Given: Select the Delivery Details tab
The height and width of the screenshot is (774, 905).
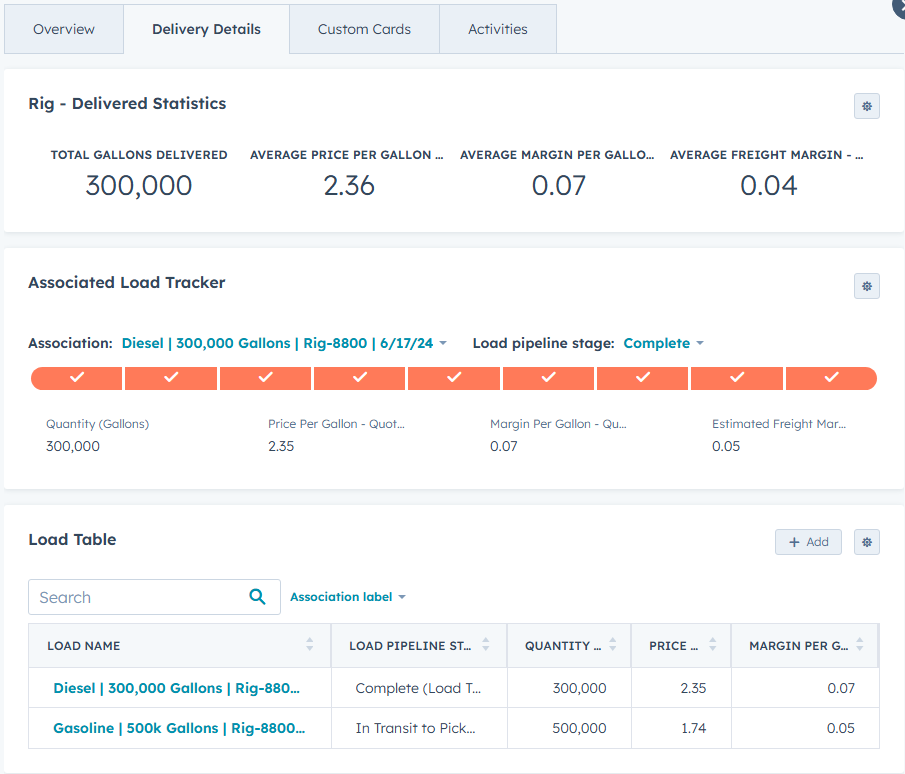Looking at the screenshot, I should click(206, 29).
